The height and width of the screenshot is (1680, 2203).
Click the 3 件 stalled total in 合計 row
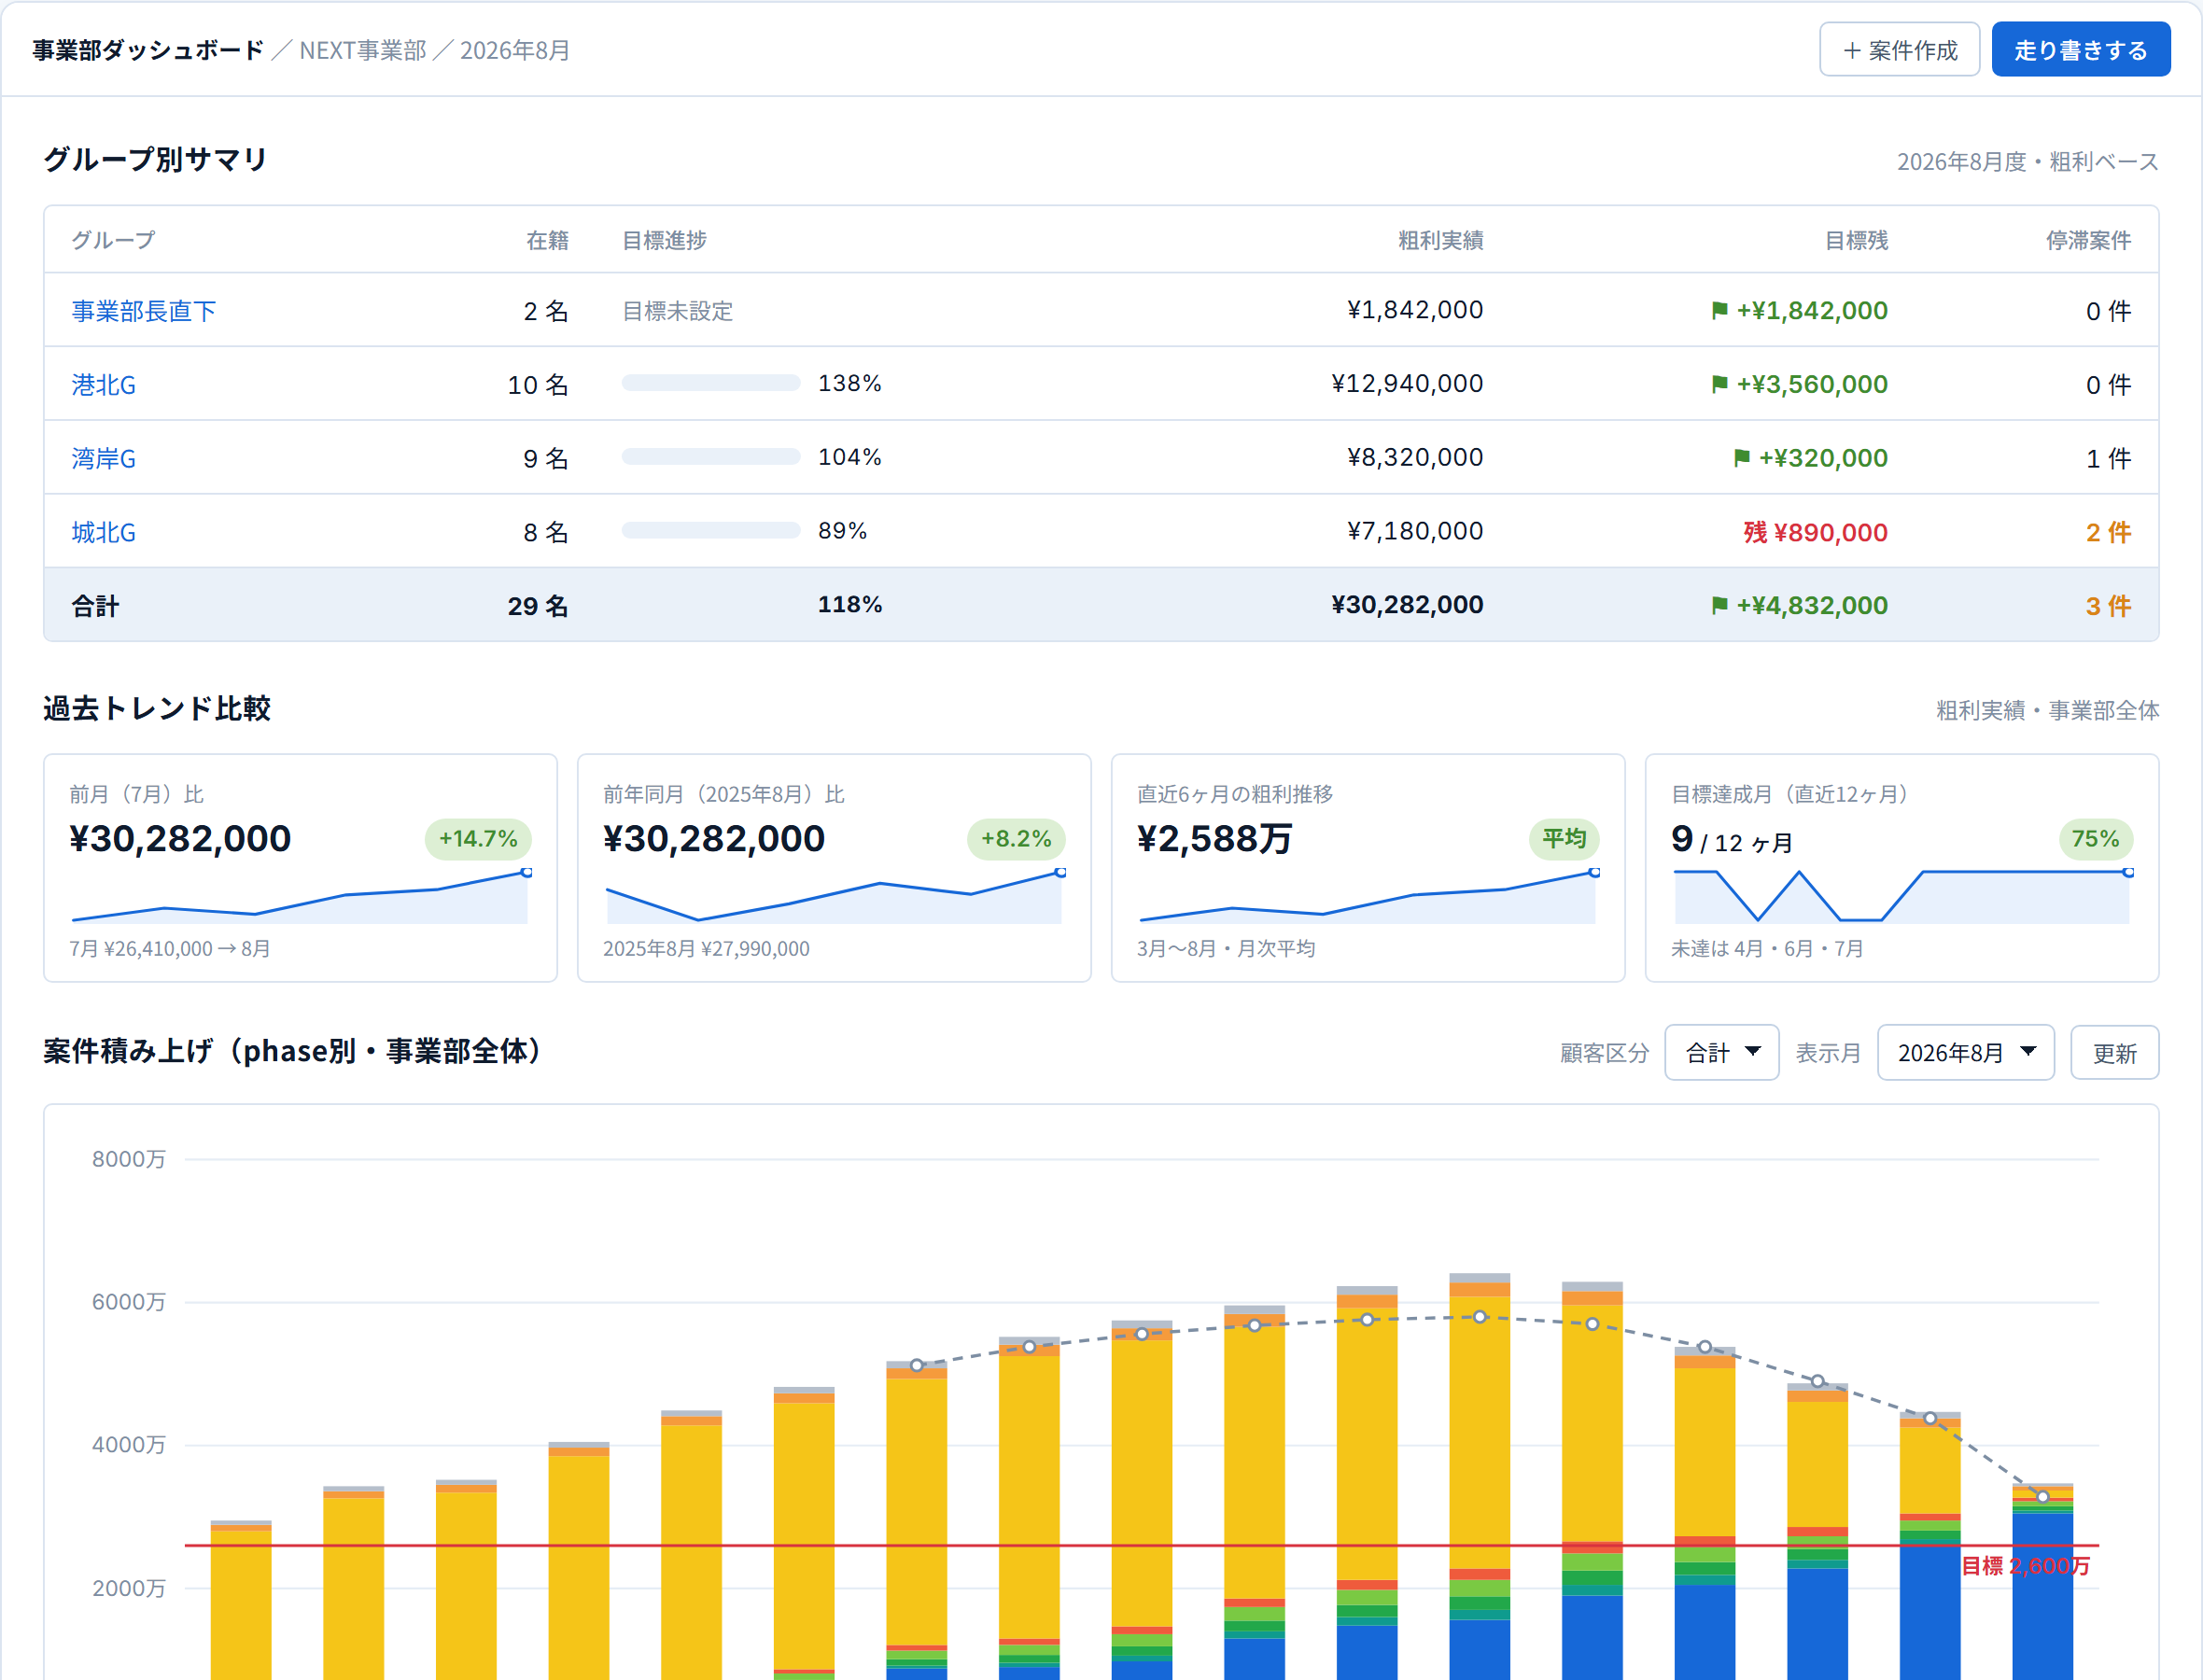(2108, 605)
